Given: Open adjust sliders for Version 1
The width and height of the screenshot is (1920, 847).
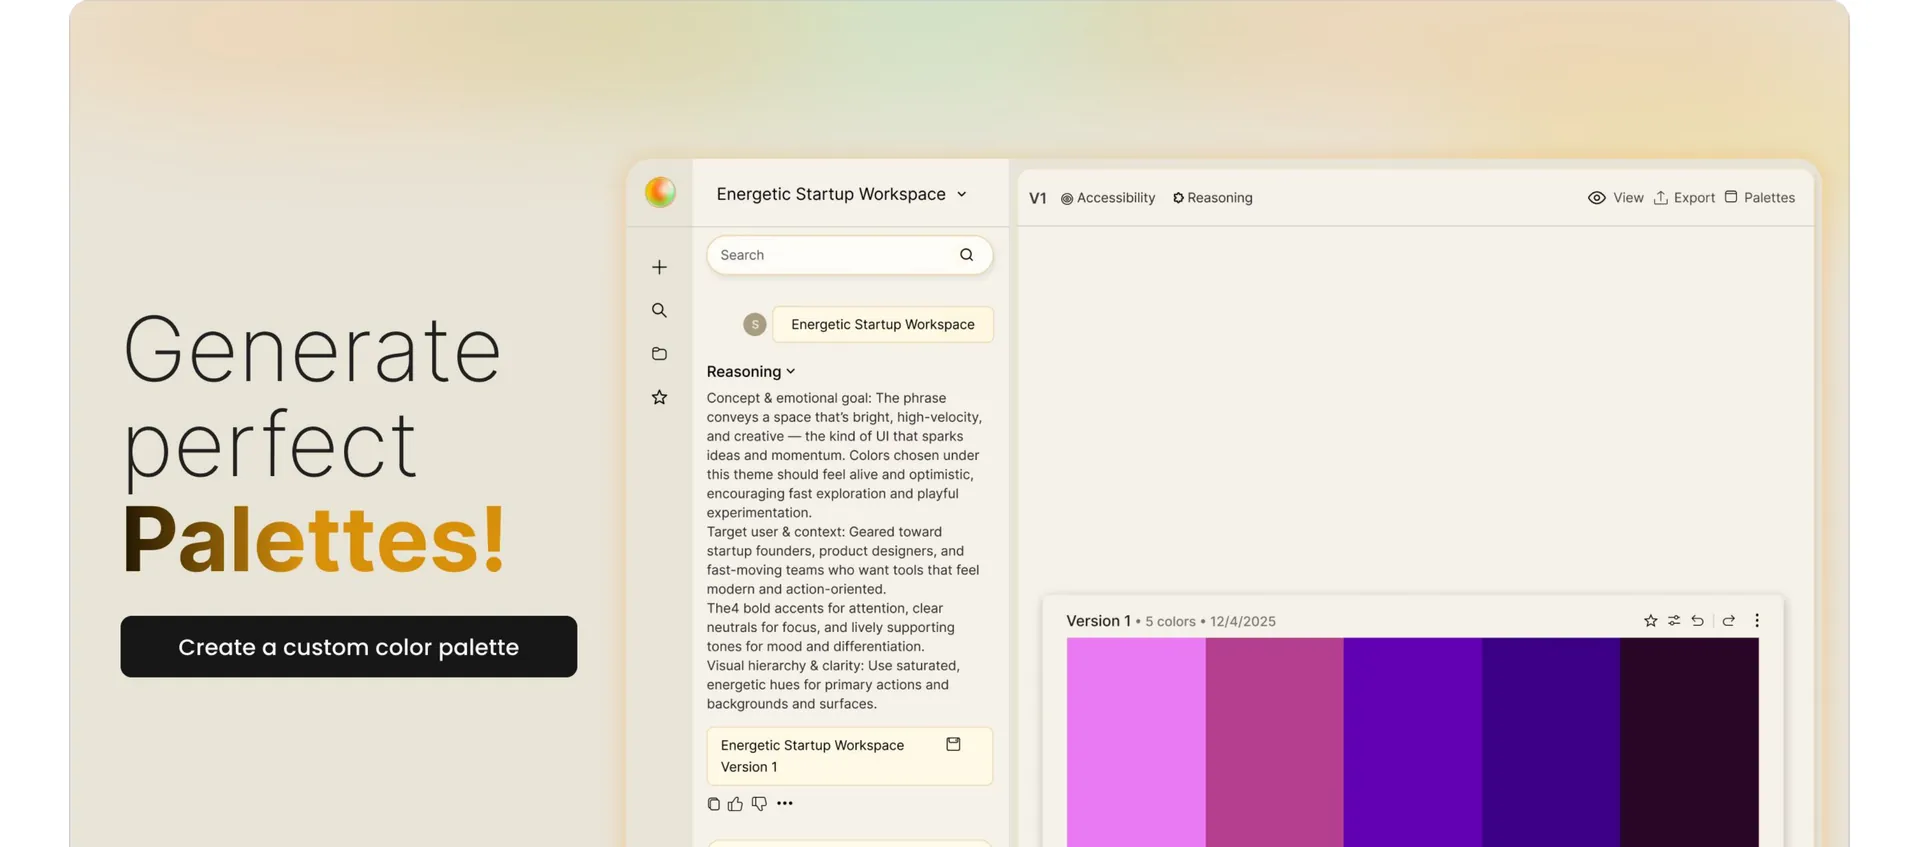Looking at the screenshot, I should pos(1674,621).
